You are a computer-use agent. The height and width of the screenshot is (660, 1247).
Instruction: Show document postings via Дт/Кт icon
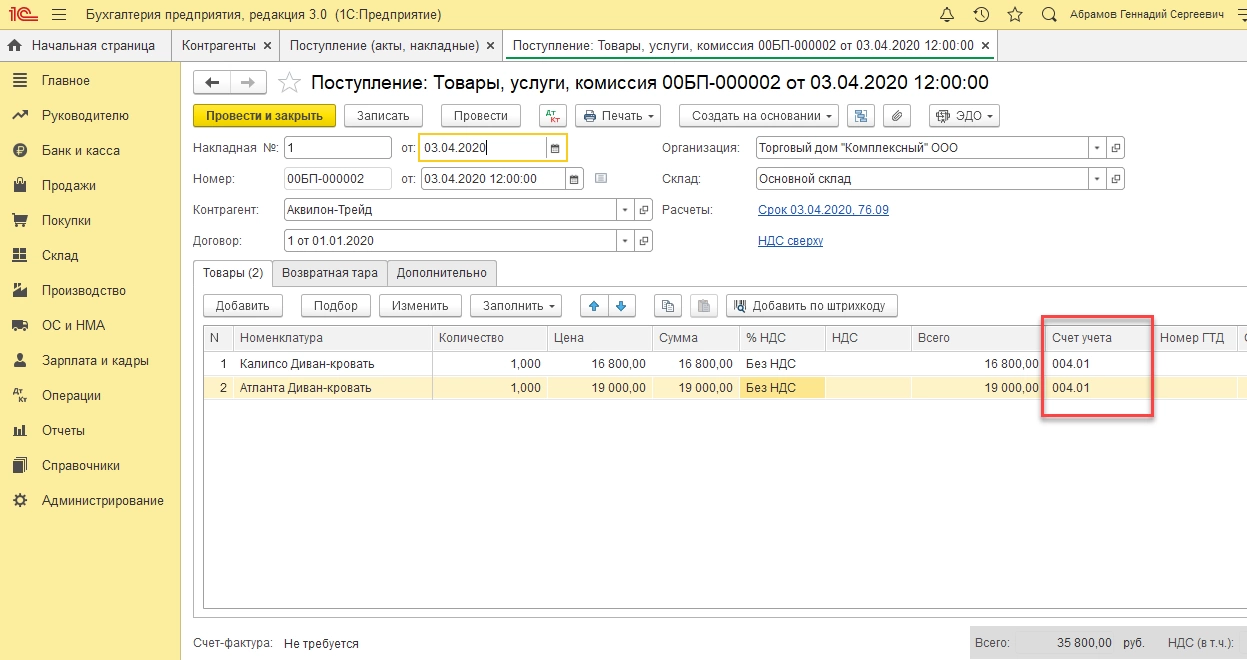(x=553, y=116)
